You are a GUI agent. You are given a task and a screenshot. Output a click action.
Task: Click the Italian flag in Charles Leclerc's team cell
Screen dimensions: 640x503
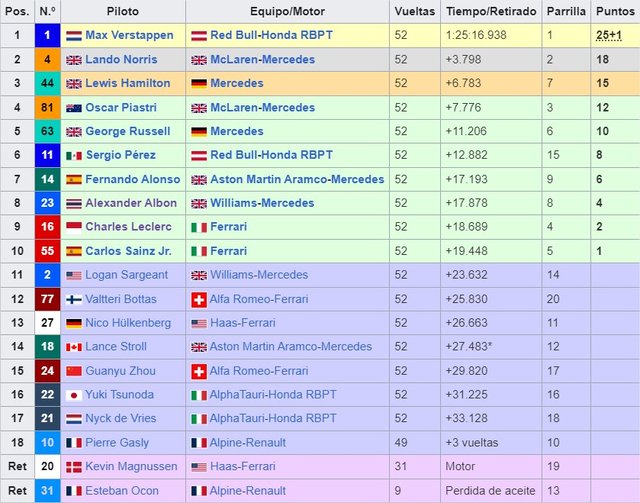[199, 227]
